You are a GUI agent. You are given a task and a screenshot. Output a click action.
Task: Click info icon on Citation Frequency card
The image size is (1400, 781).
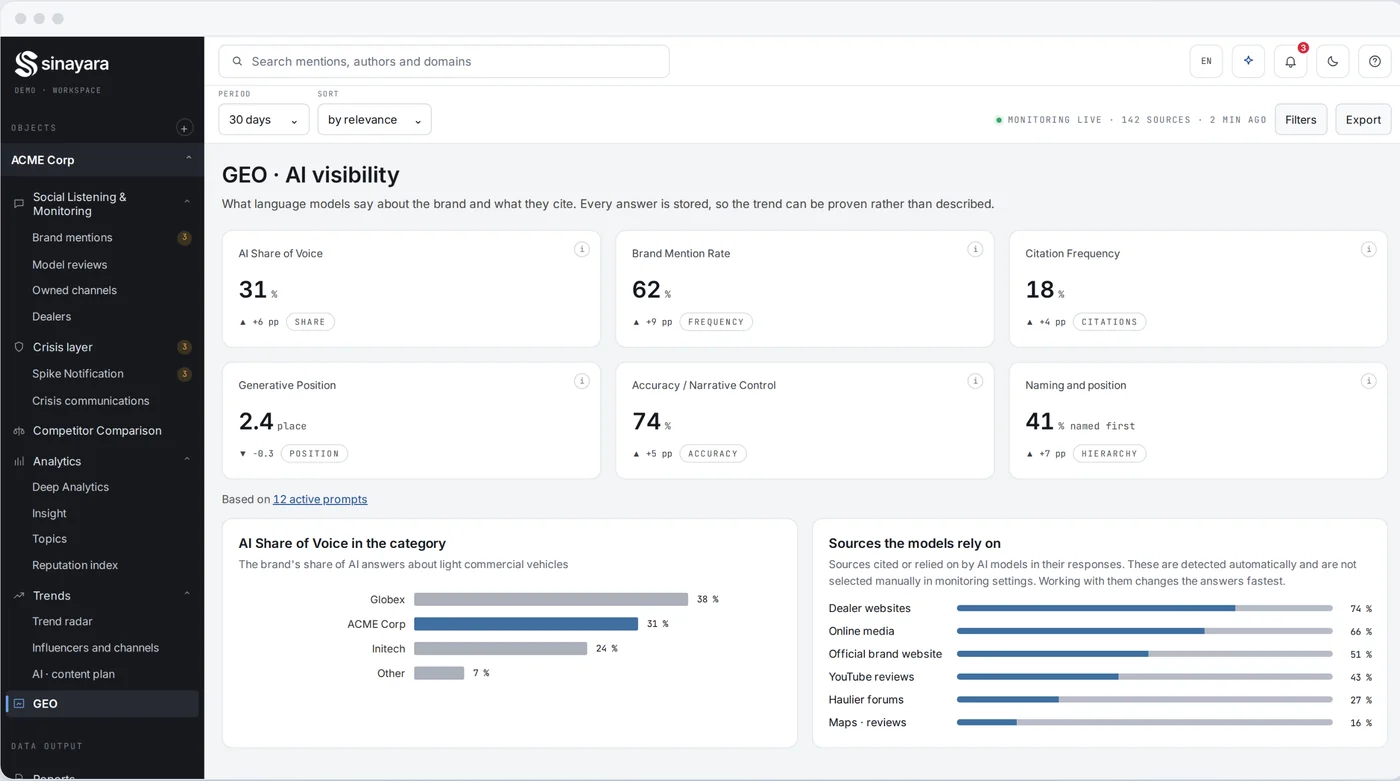(1368, 249)
